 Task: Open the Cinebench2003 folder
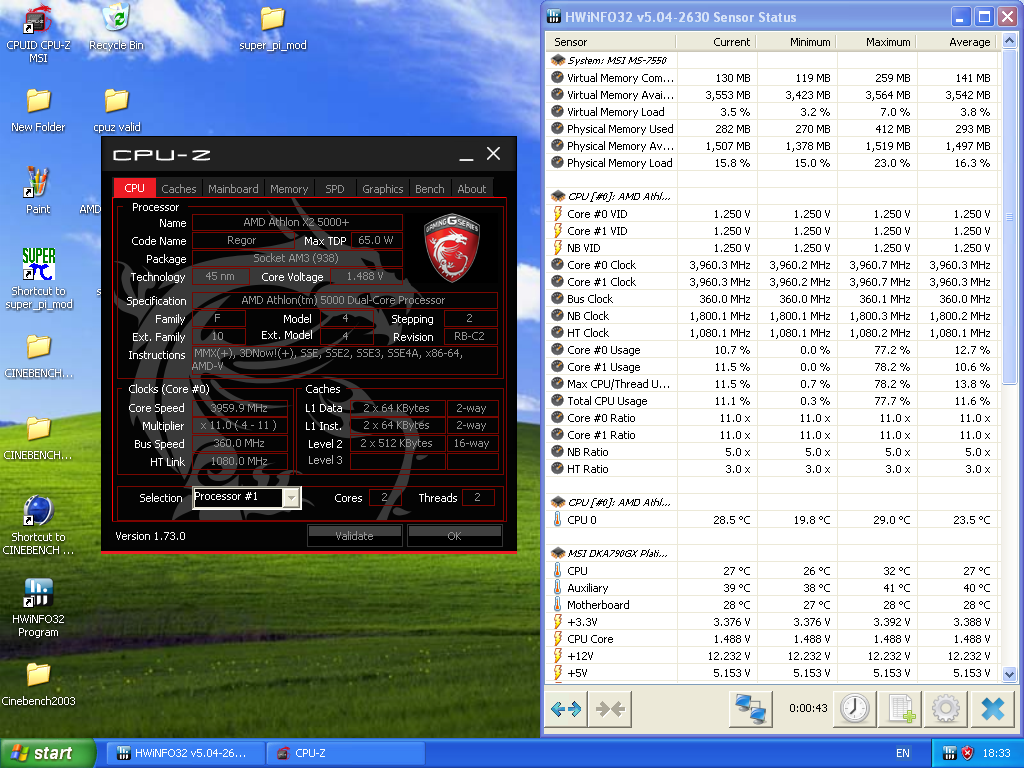[x=38, y=684]
